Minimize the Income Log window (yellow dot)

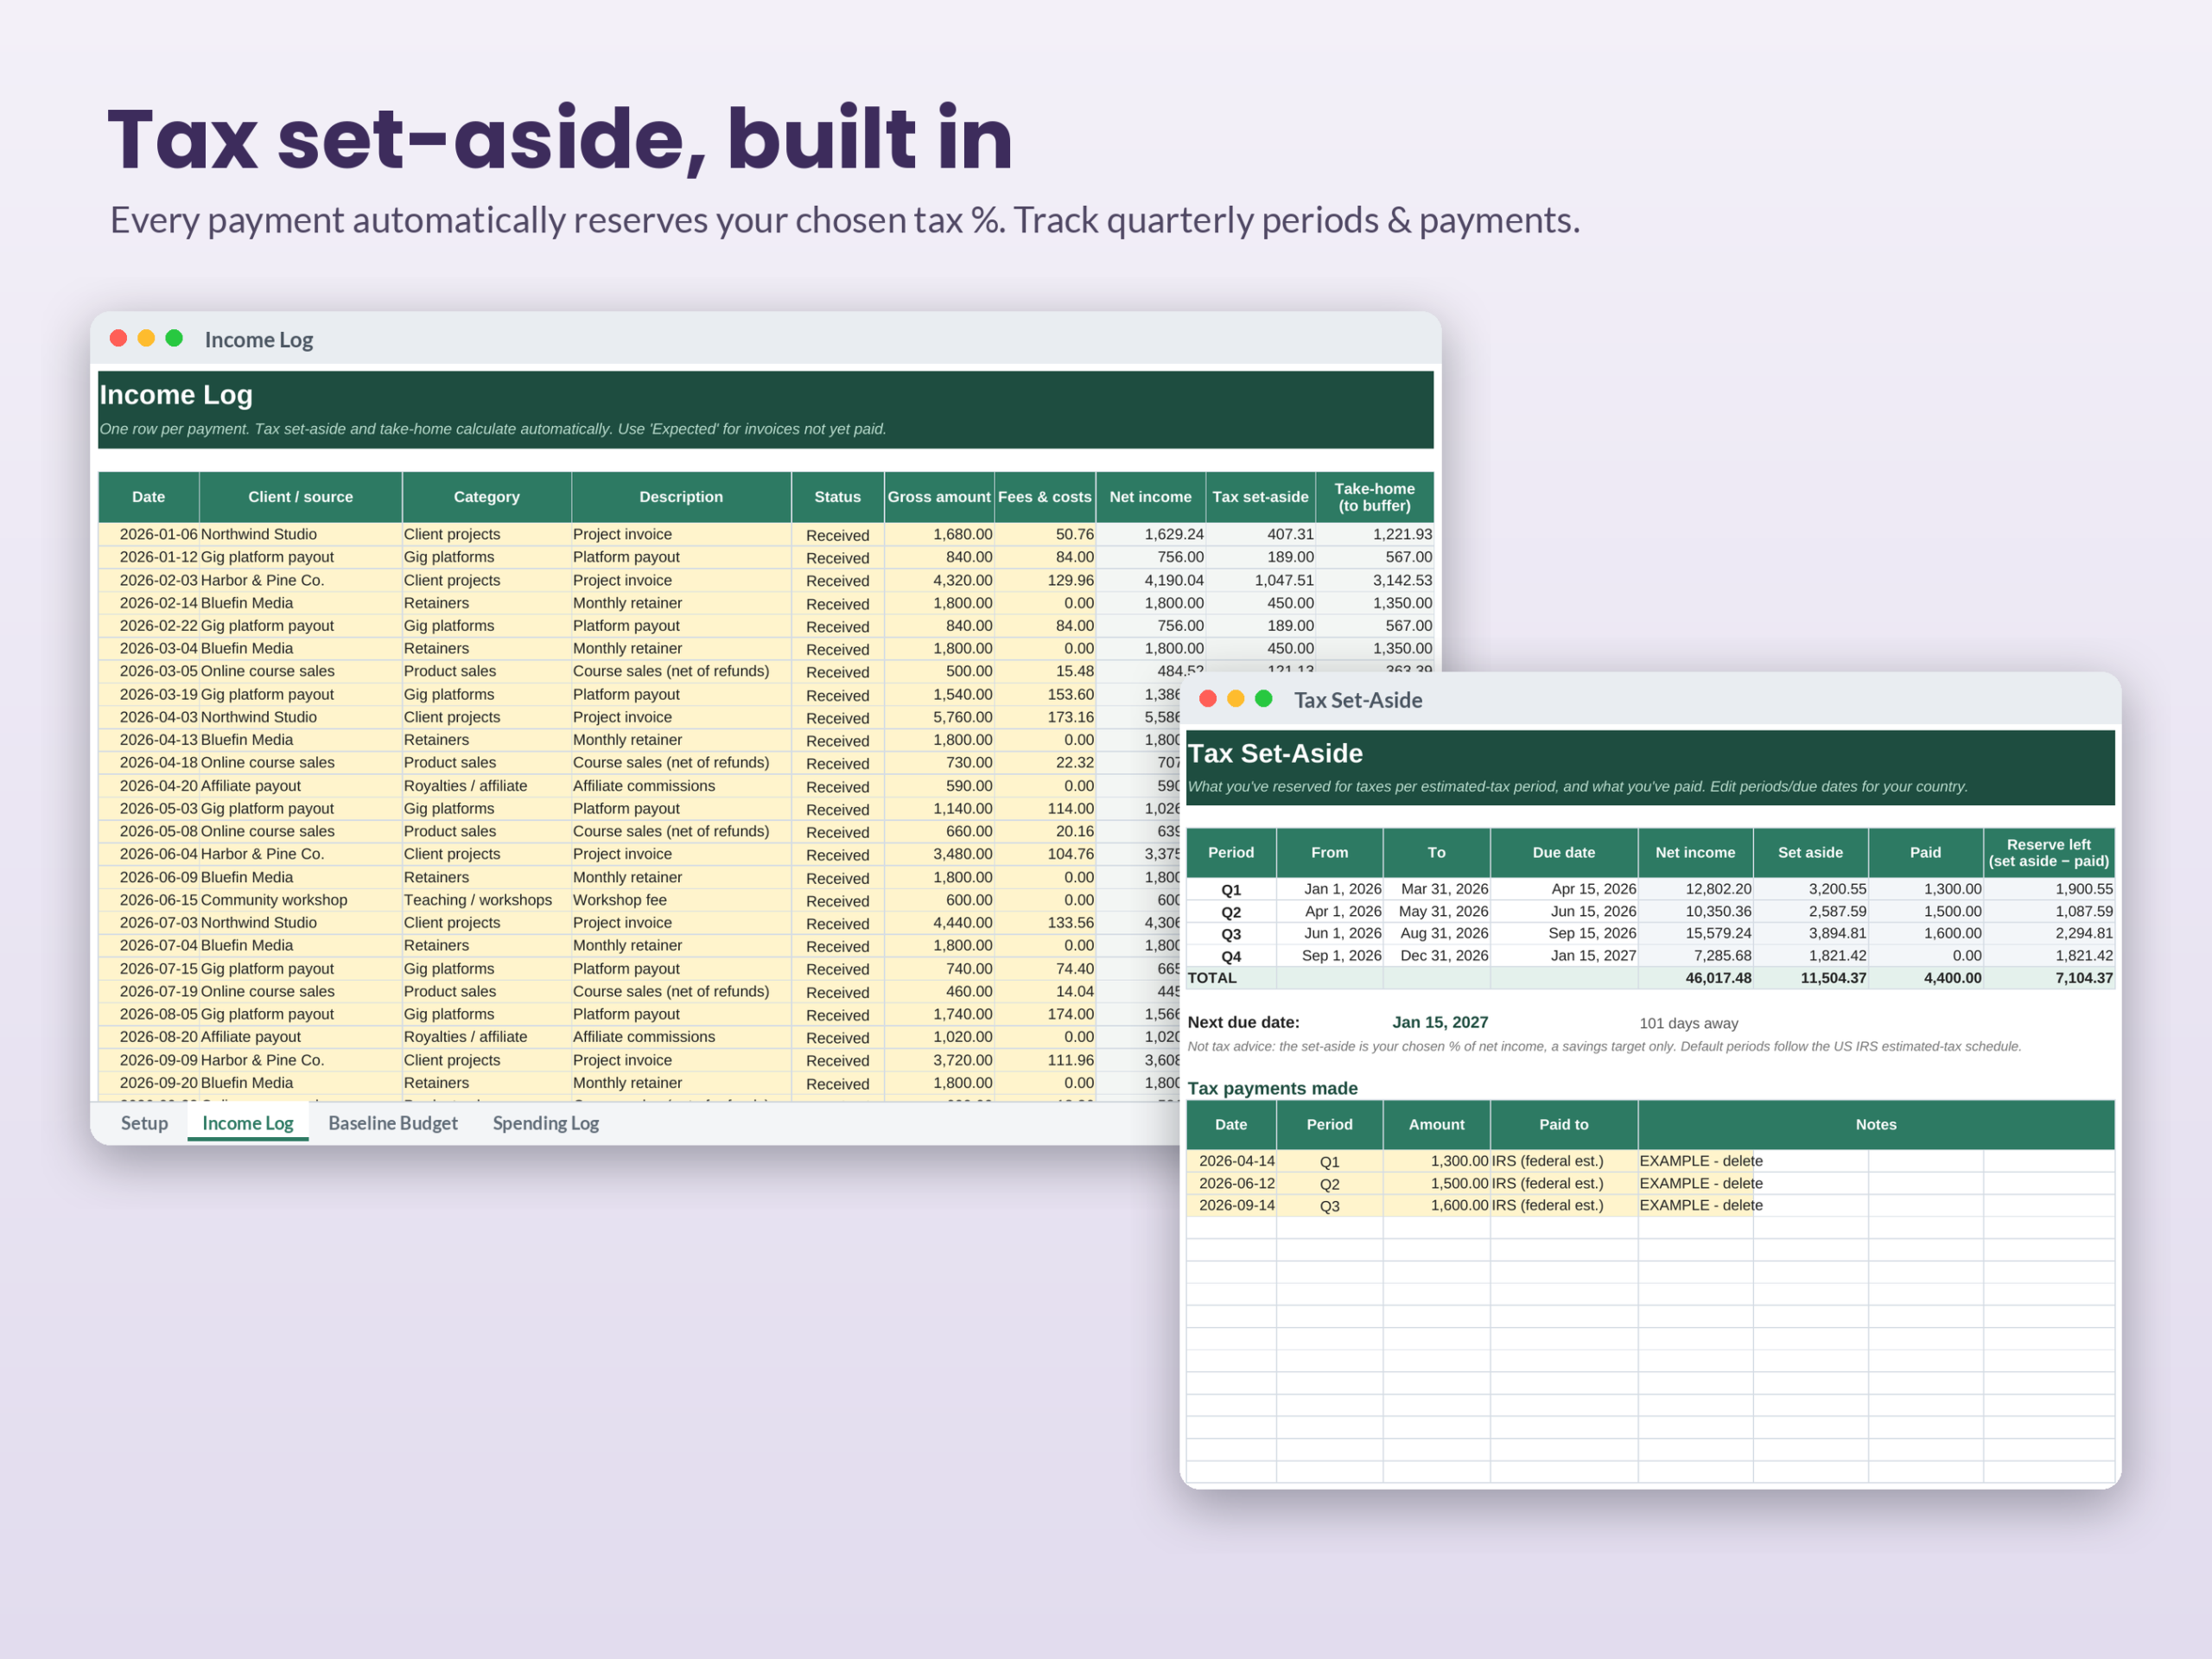[x=146, y=338]
